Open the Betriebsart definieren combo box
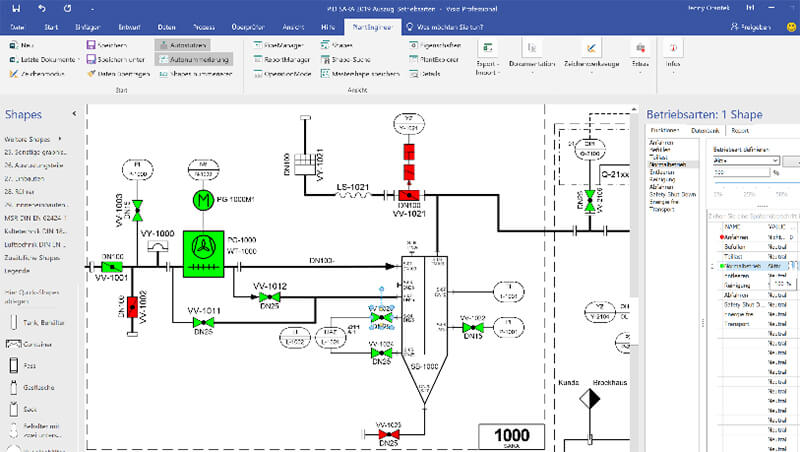The image size is (800, 452). point(746,160)
